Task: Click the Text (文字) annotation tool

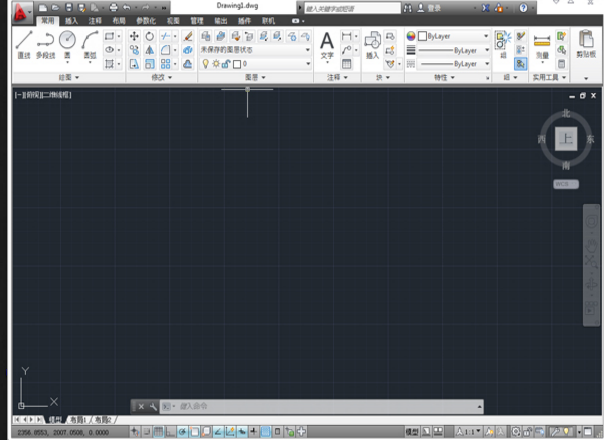Action: click(x=326, y=46)
